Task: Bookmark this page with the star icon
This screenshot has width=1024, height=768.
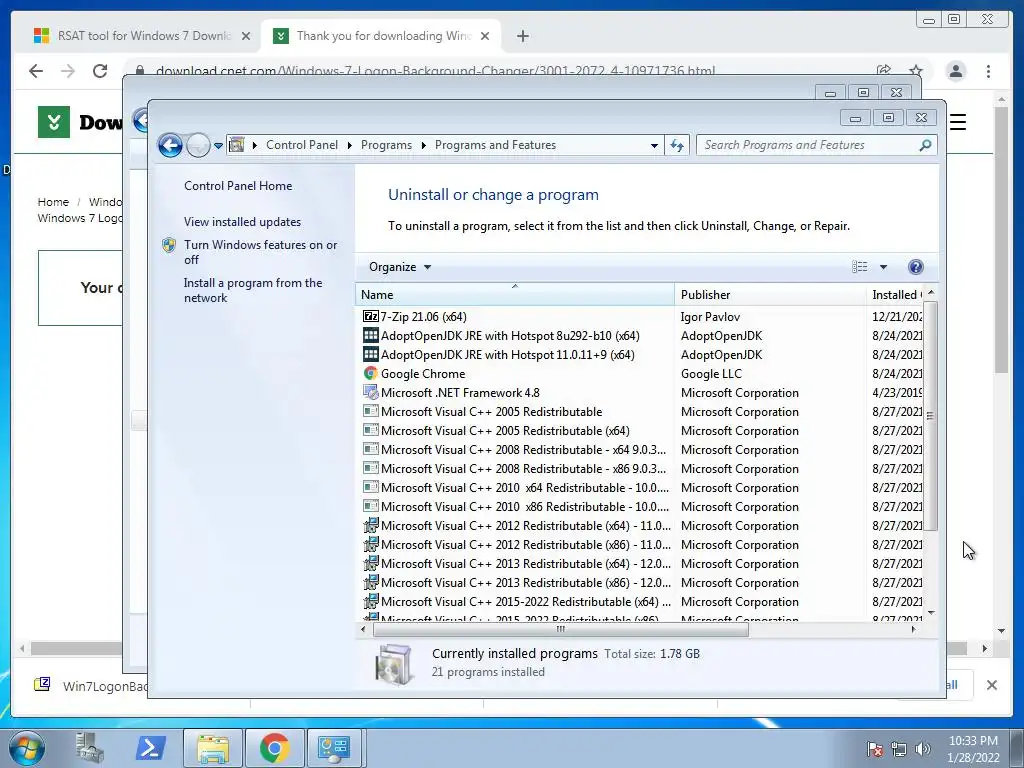Action: point(916,71)
